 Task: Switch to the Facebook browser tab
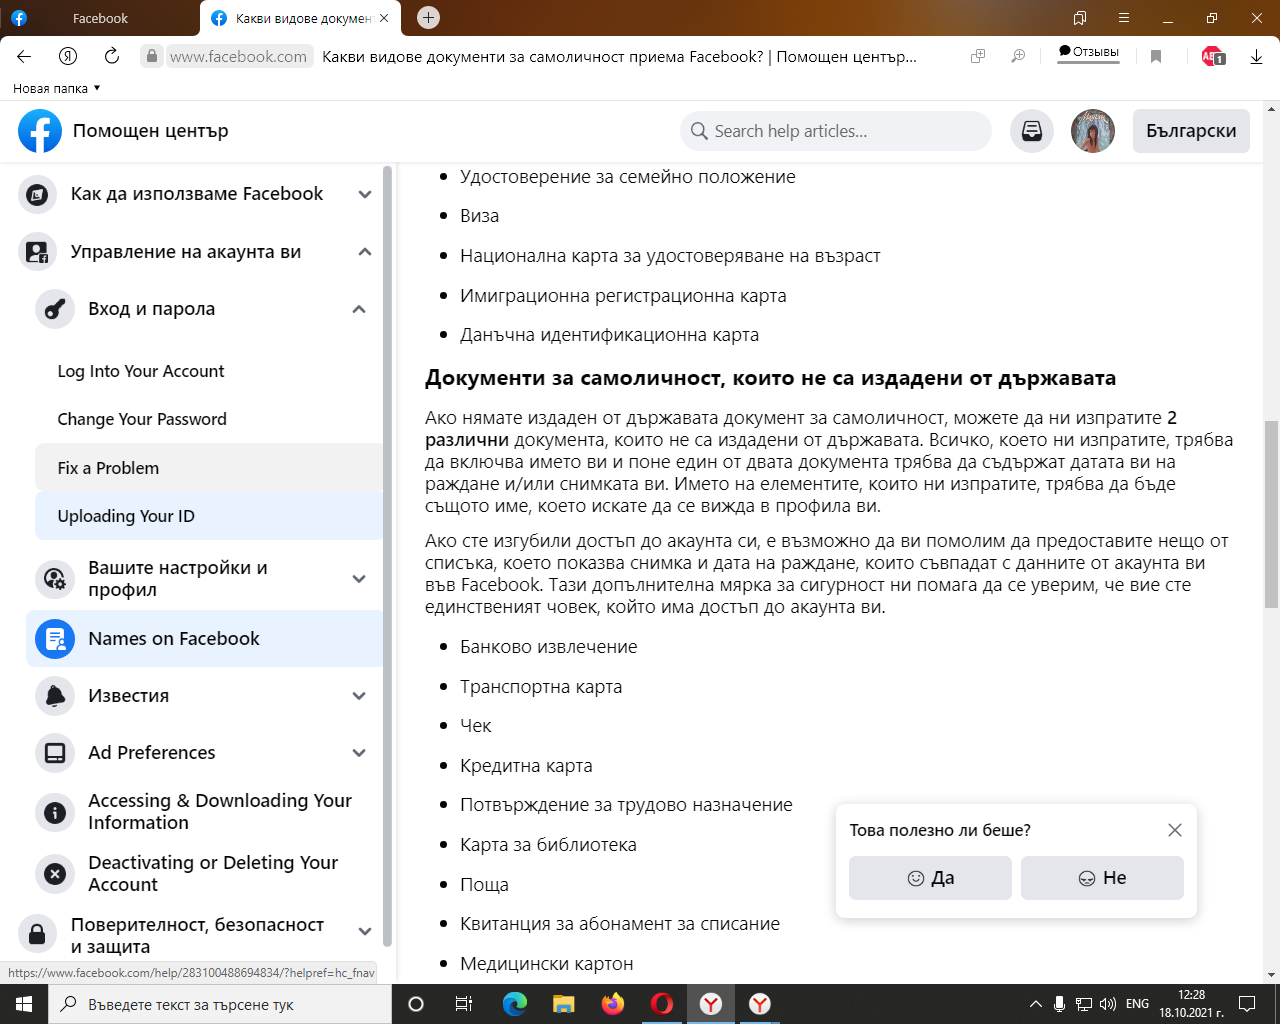coord(100,18)
